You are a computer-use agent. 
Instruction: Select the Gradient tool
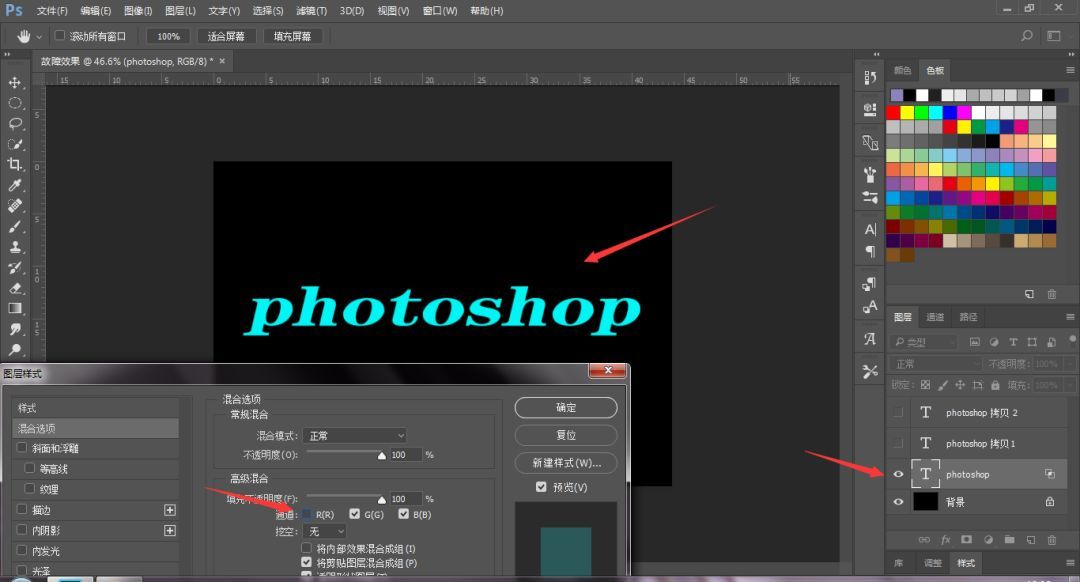(x=14, y=309)
